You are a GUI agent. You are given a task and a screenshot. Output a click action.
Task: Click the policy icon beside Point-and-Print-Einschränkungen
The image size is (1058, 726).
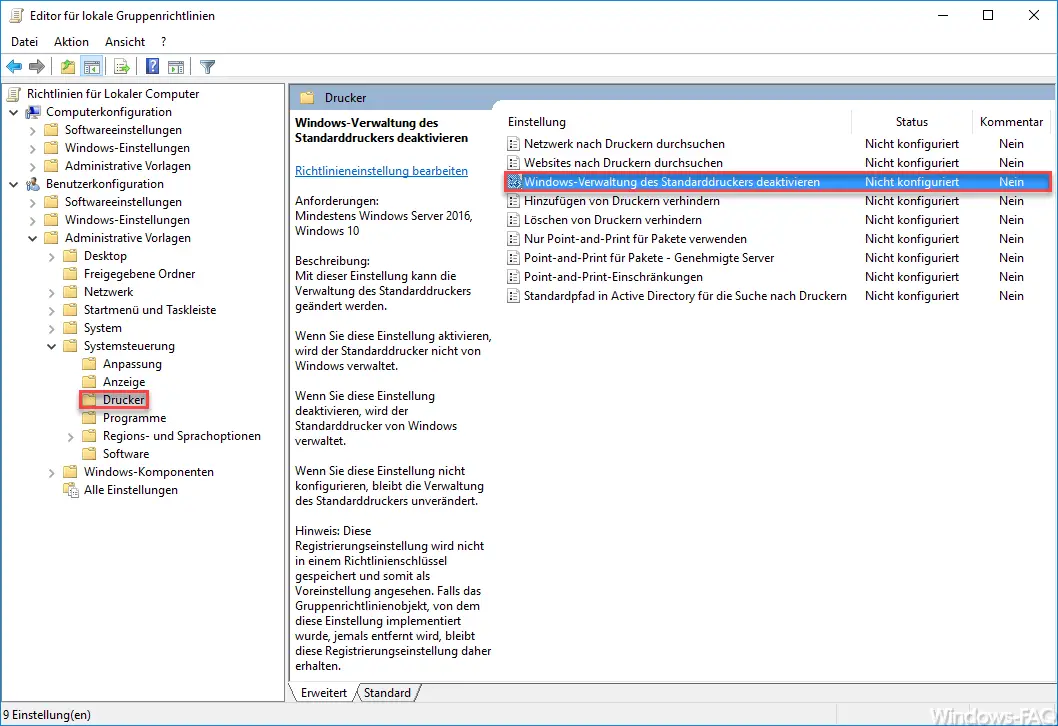[513, 277]
